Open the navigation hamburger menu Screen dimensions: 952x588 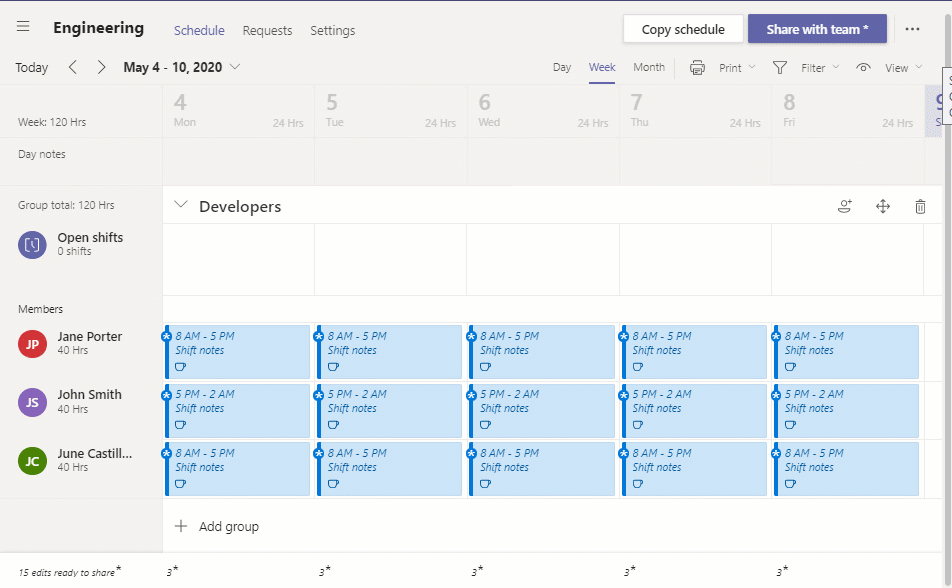(x=22, y=27)
